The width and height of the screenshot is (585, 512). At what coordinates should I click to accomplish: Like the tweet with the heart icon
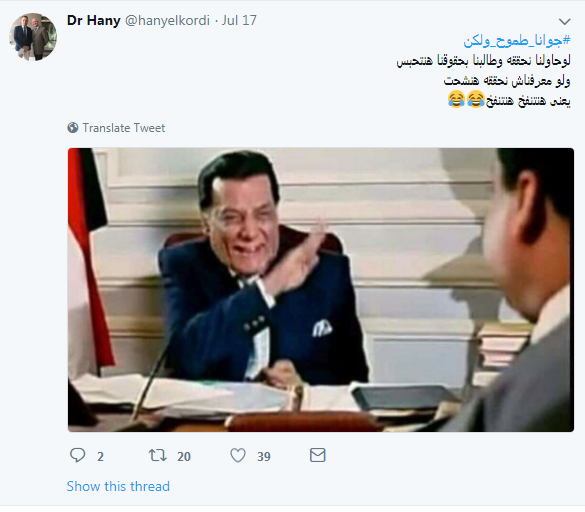point(238,455)
